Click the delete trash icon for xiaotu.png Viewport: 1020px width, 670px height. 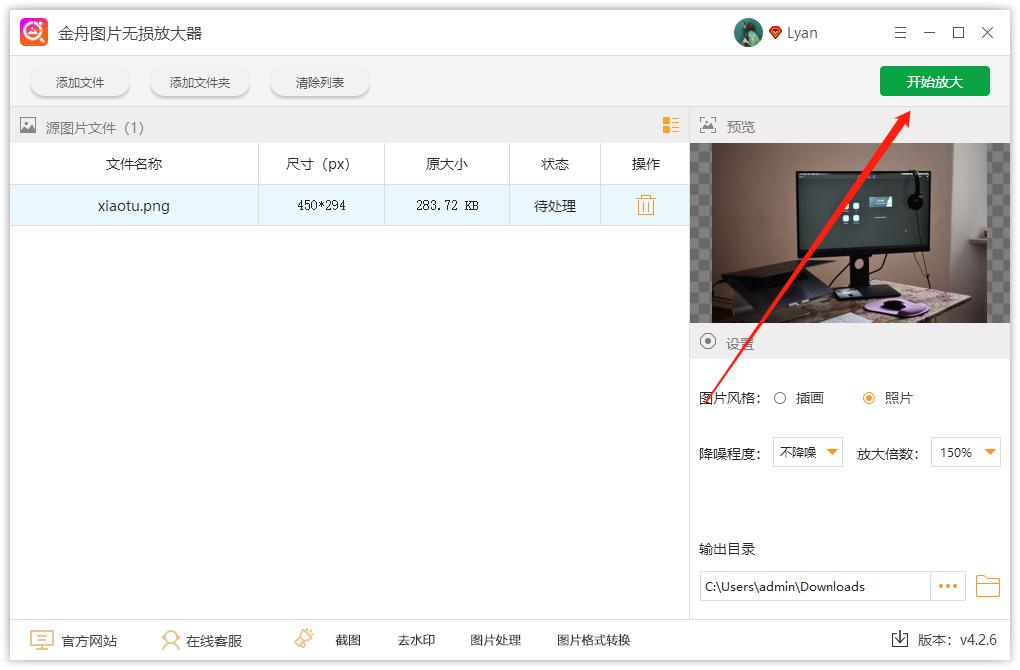(x=645, y=205)
